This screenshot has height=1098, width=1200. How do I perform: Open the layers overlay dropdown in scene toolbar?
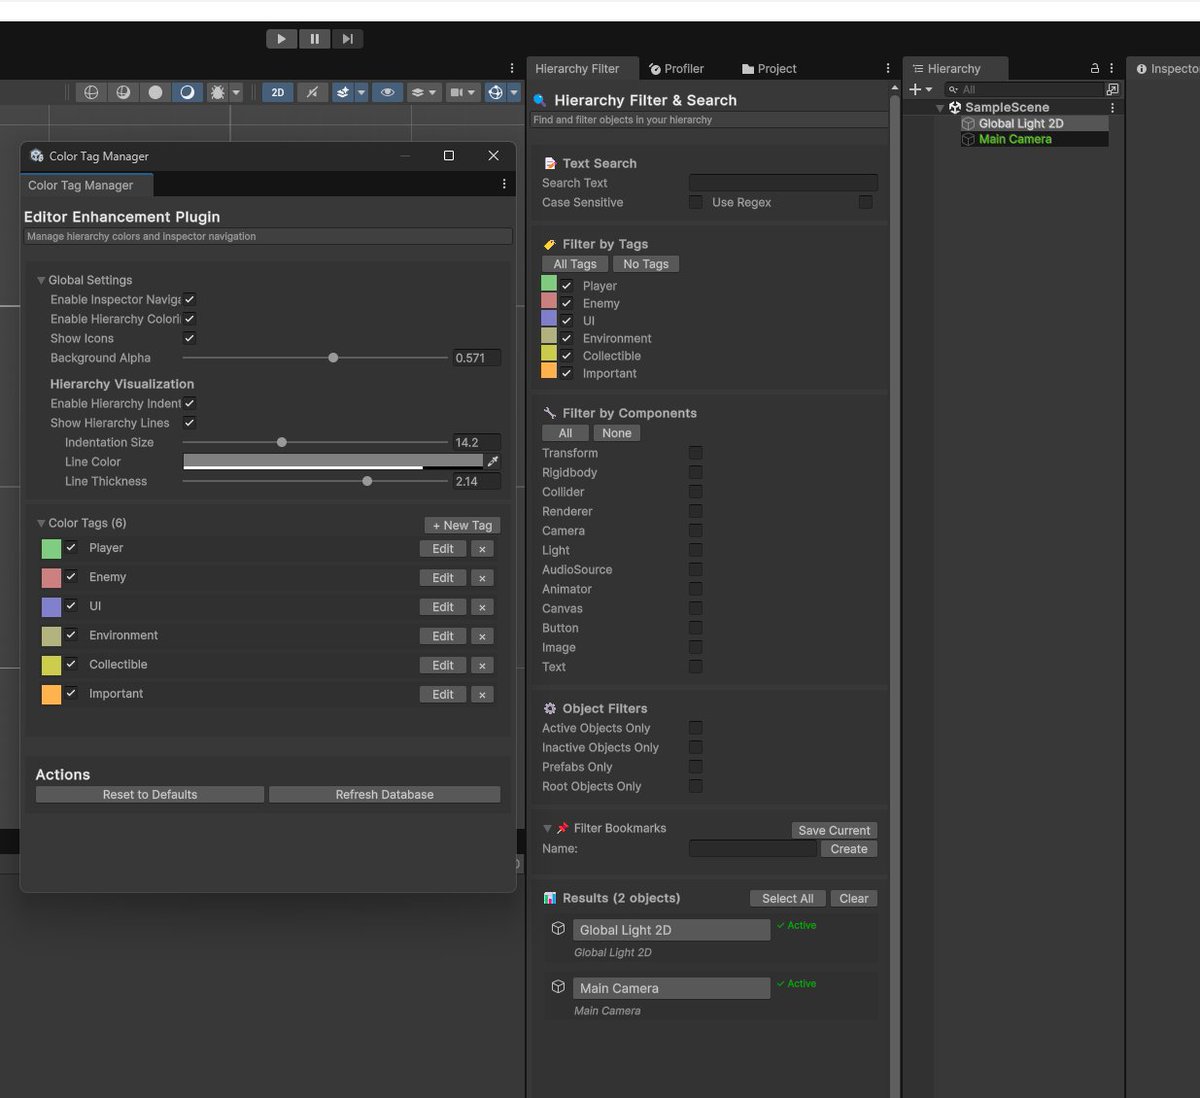tap(424, 92)
